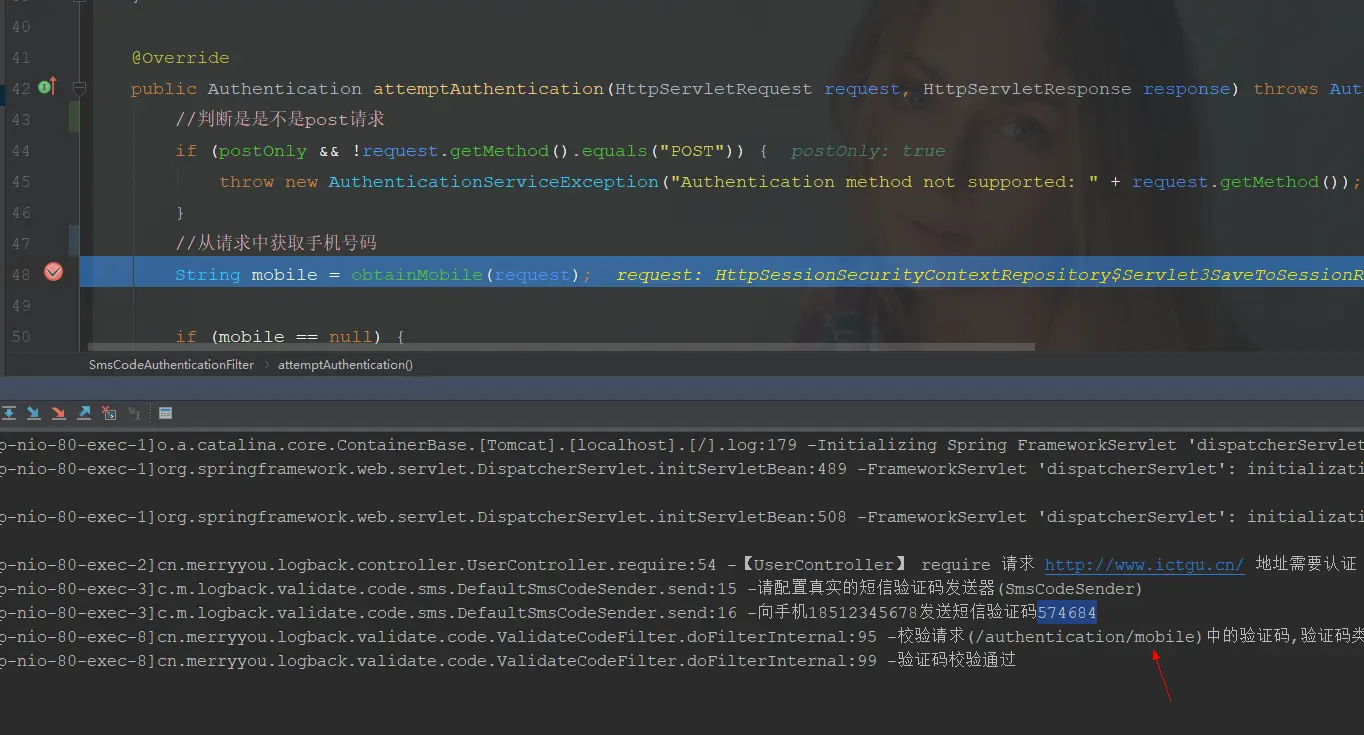Click the Drop Frame icon with red X
Screen dimensions: 1364x735
point(109,412)
